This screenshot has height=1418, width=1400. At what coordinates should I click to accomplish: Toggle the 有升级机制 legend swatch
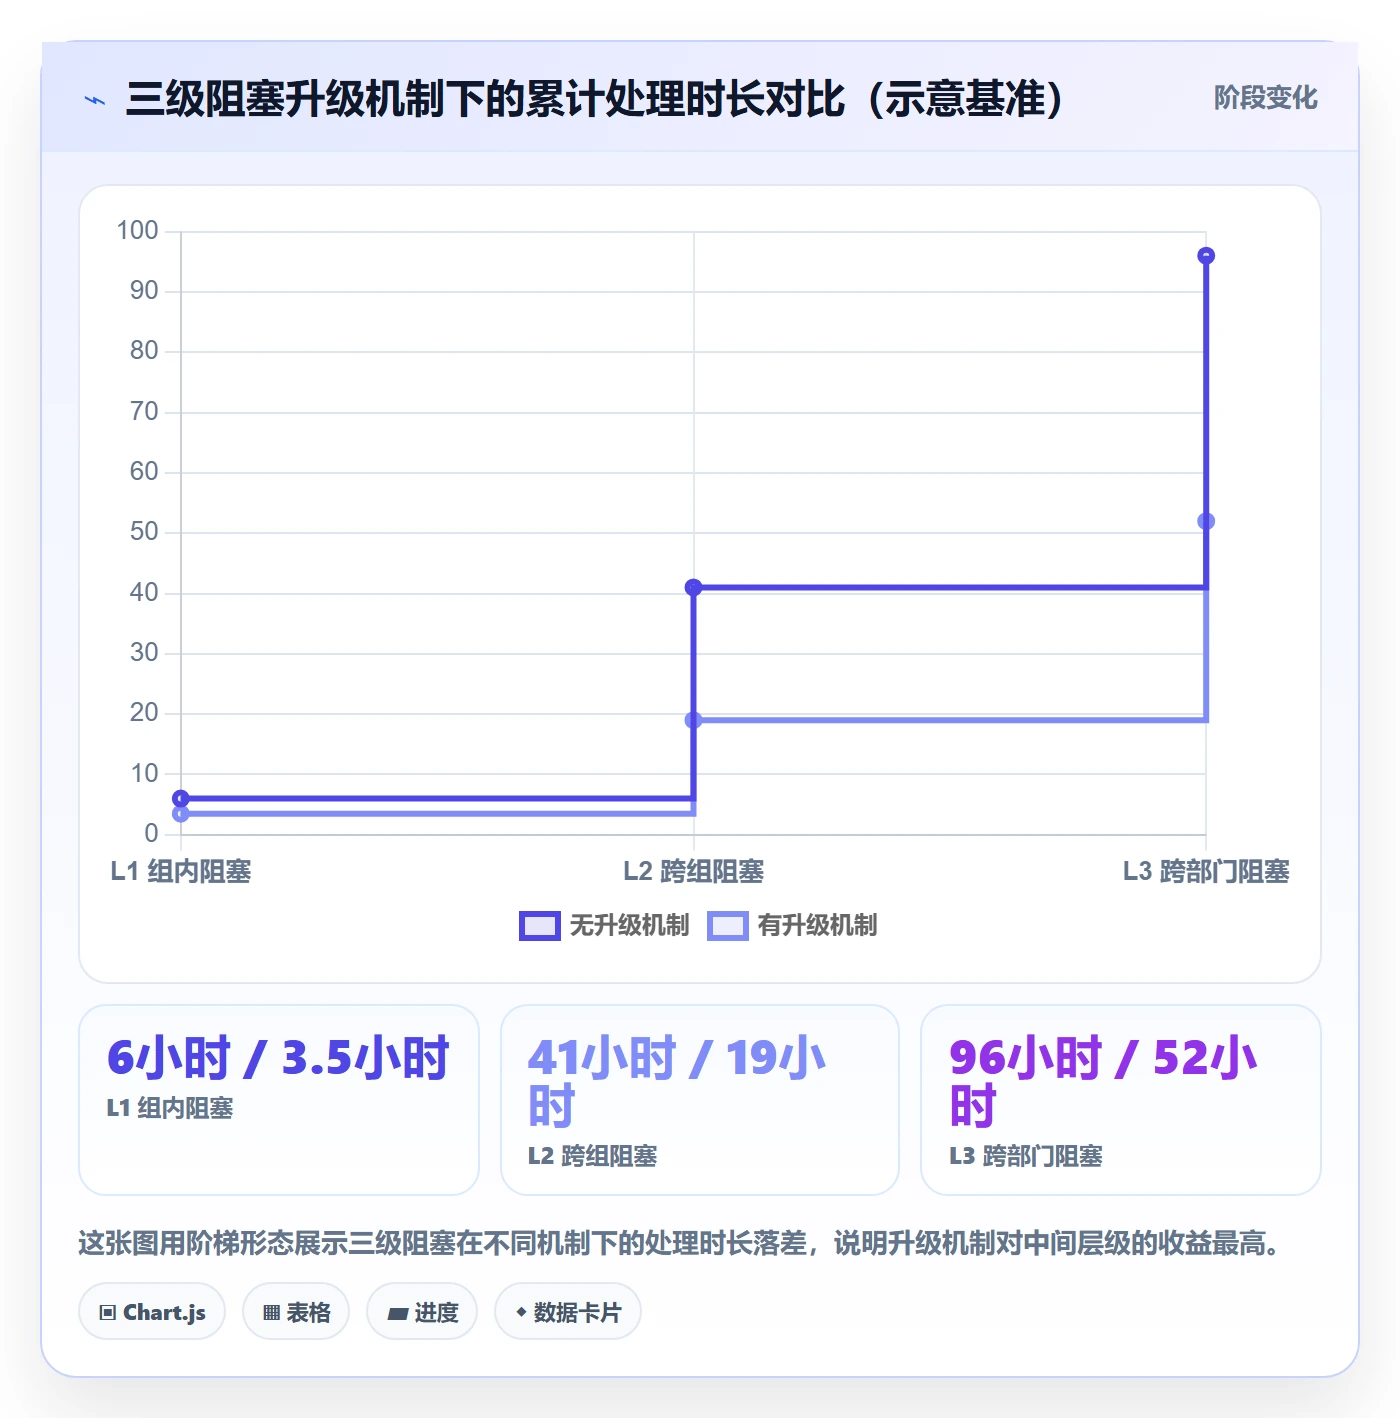[x=728, y=926]
